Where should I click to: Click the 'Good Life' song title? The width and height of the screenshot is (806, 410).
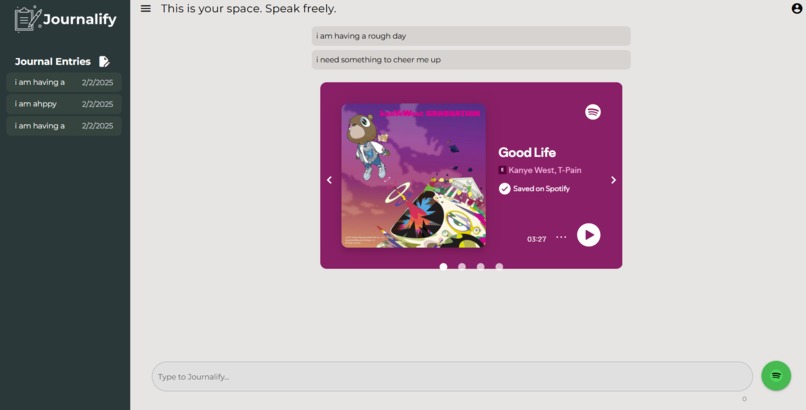click(527, 153)
